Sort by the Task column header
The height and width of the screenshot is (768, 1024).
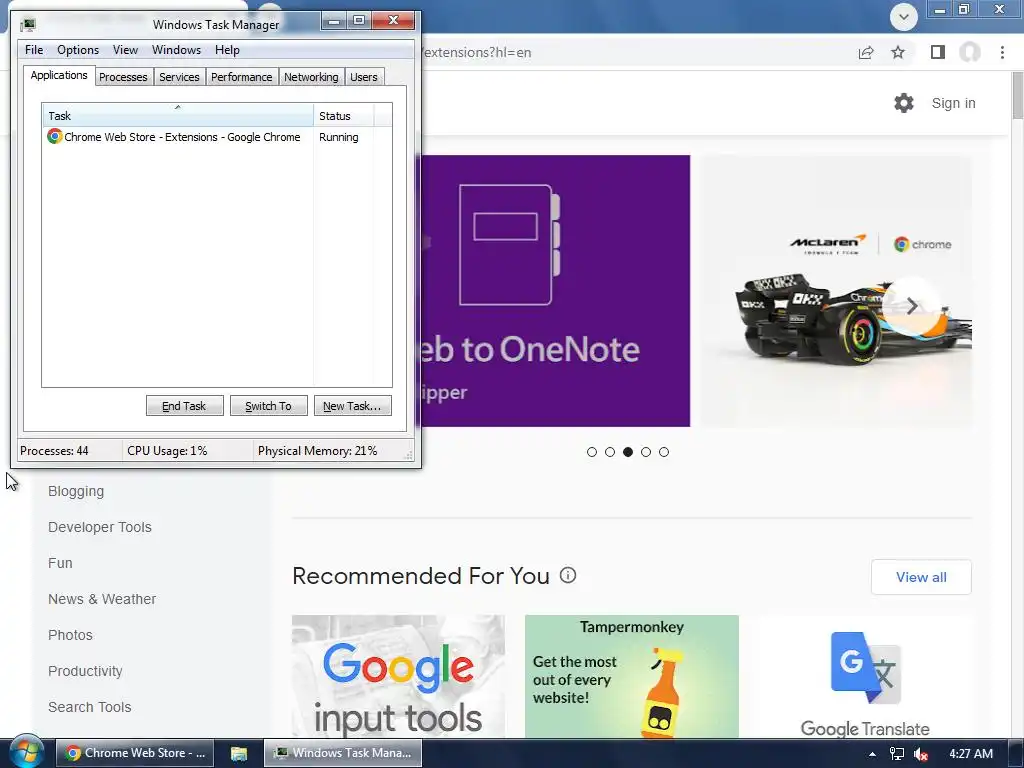tap(178, 116)
